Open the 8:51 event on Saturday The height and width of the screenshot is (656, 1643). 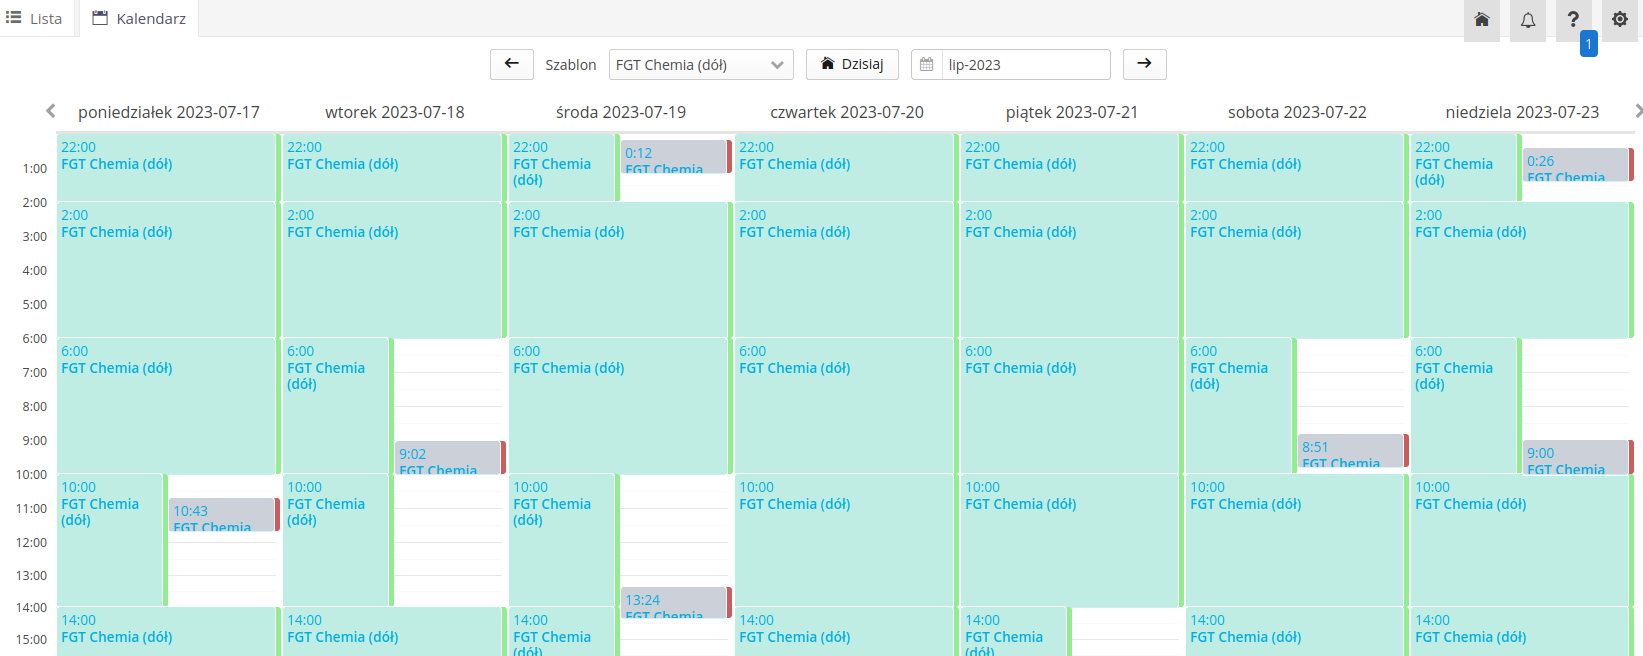click(1351, 451)
